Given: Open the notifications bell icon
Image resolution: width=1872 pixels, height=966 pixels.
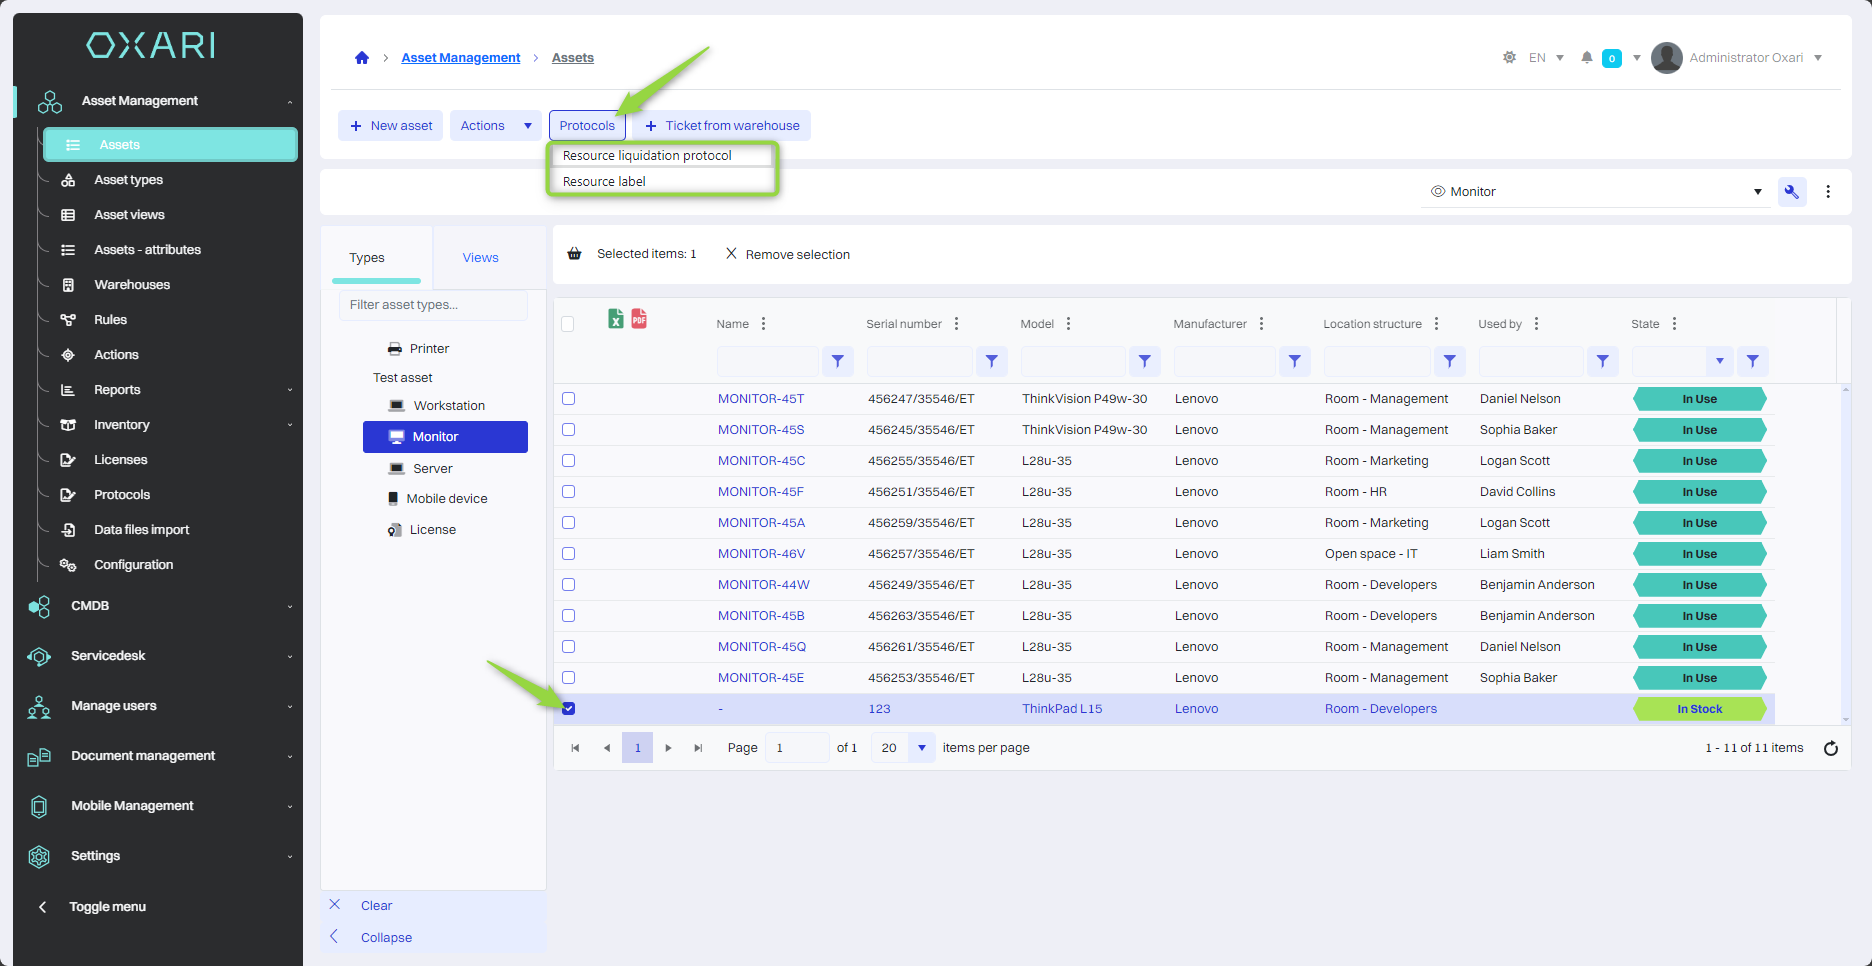Looking at the screenshot, I should point(1586,58).
